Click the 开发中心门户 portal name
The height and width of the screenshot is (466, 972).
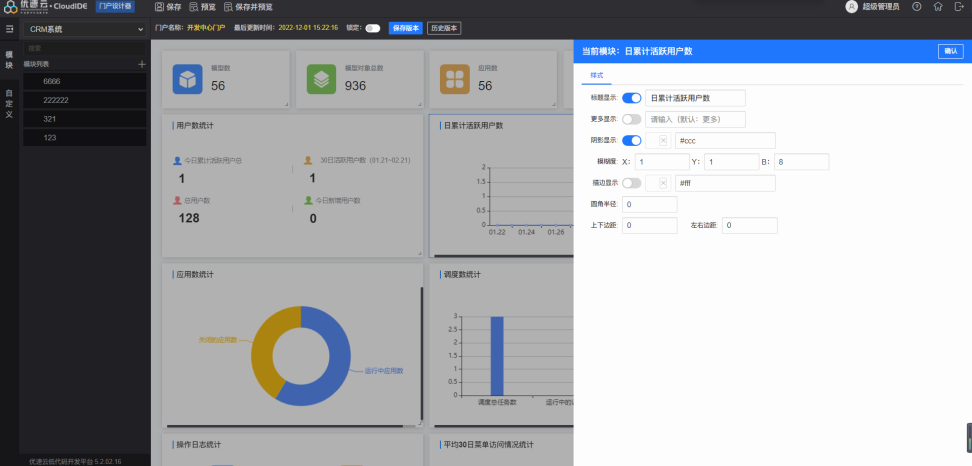[206, 29]
